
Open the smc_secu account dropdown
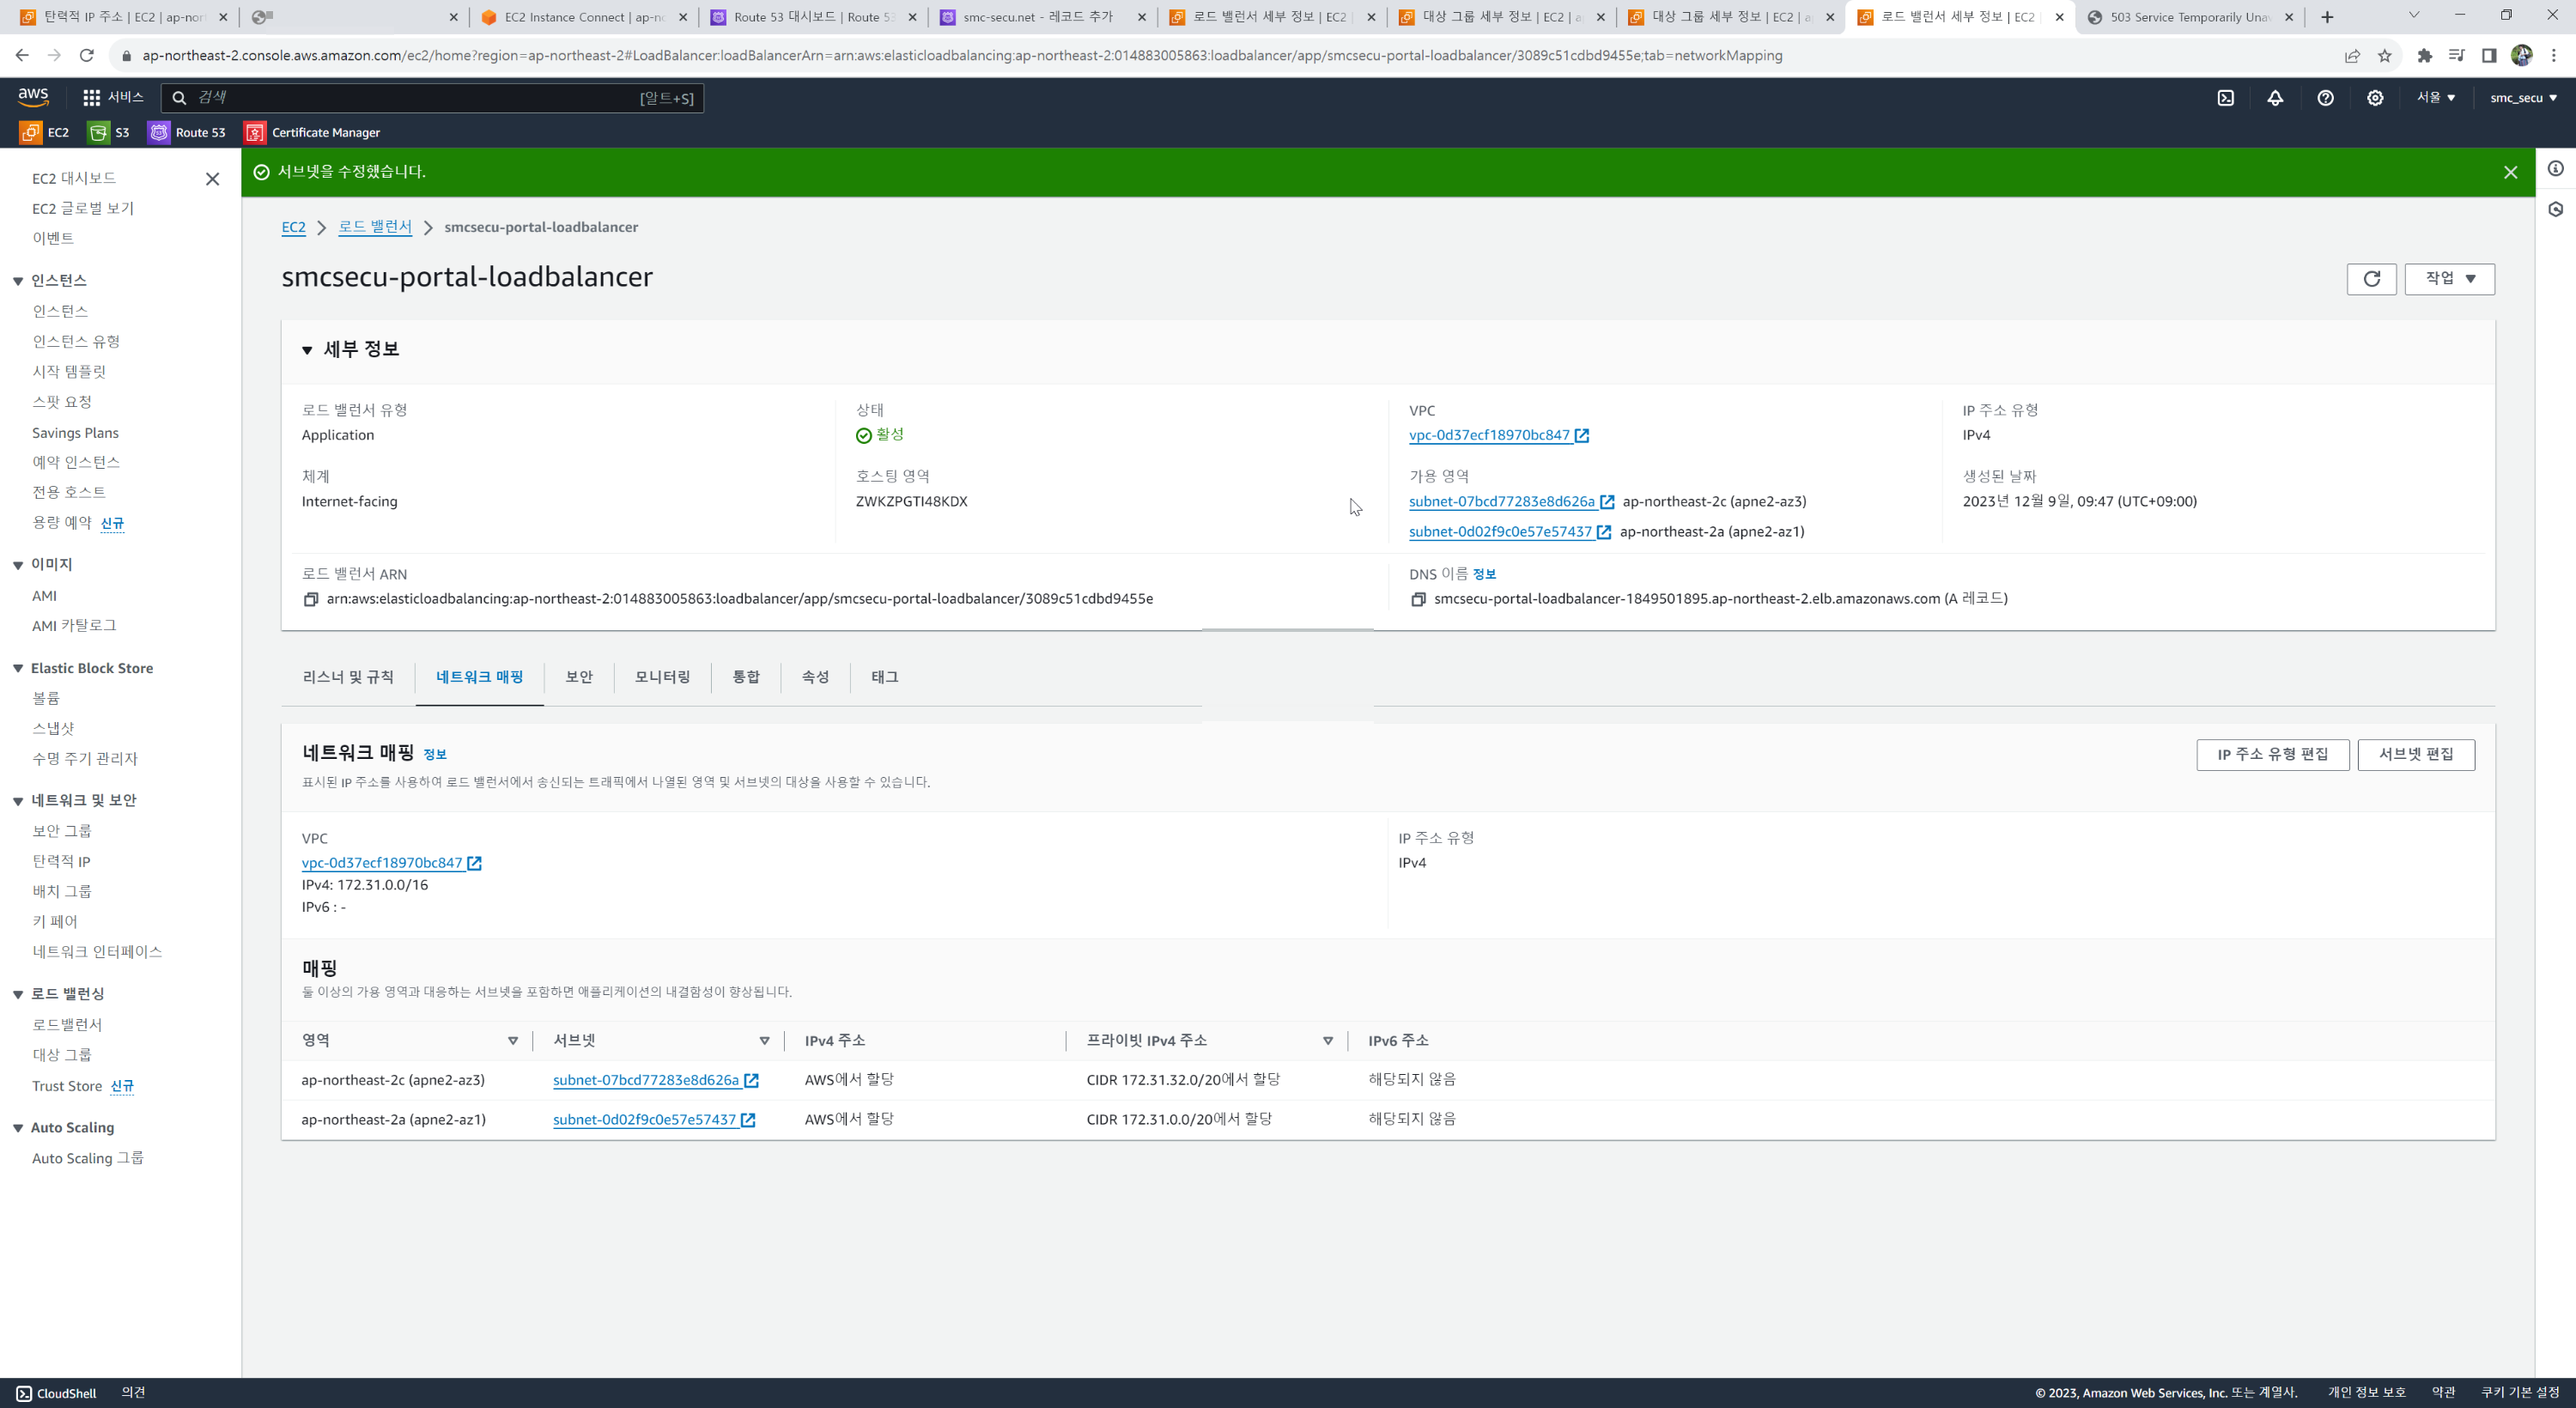[x=2523, y=98]
